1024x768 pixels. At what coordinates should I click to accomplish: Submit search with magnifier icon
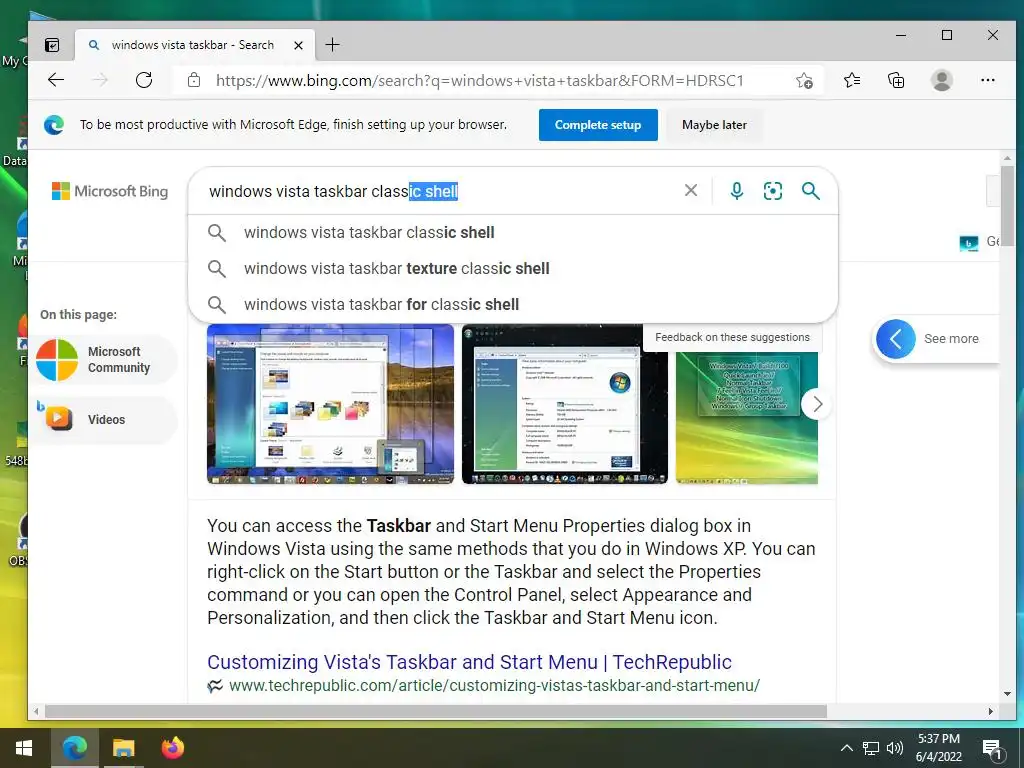[810, 191]
